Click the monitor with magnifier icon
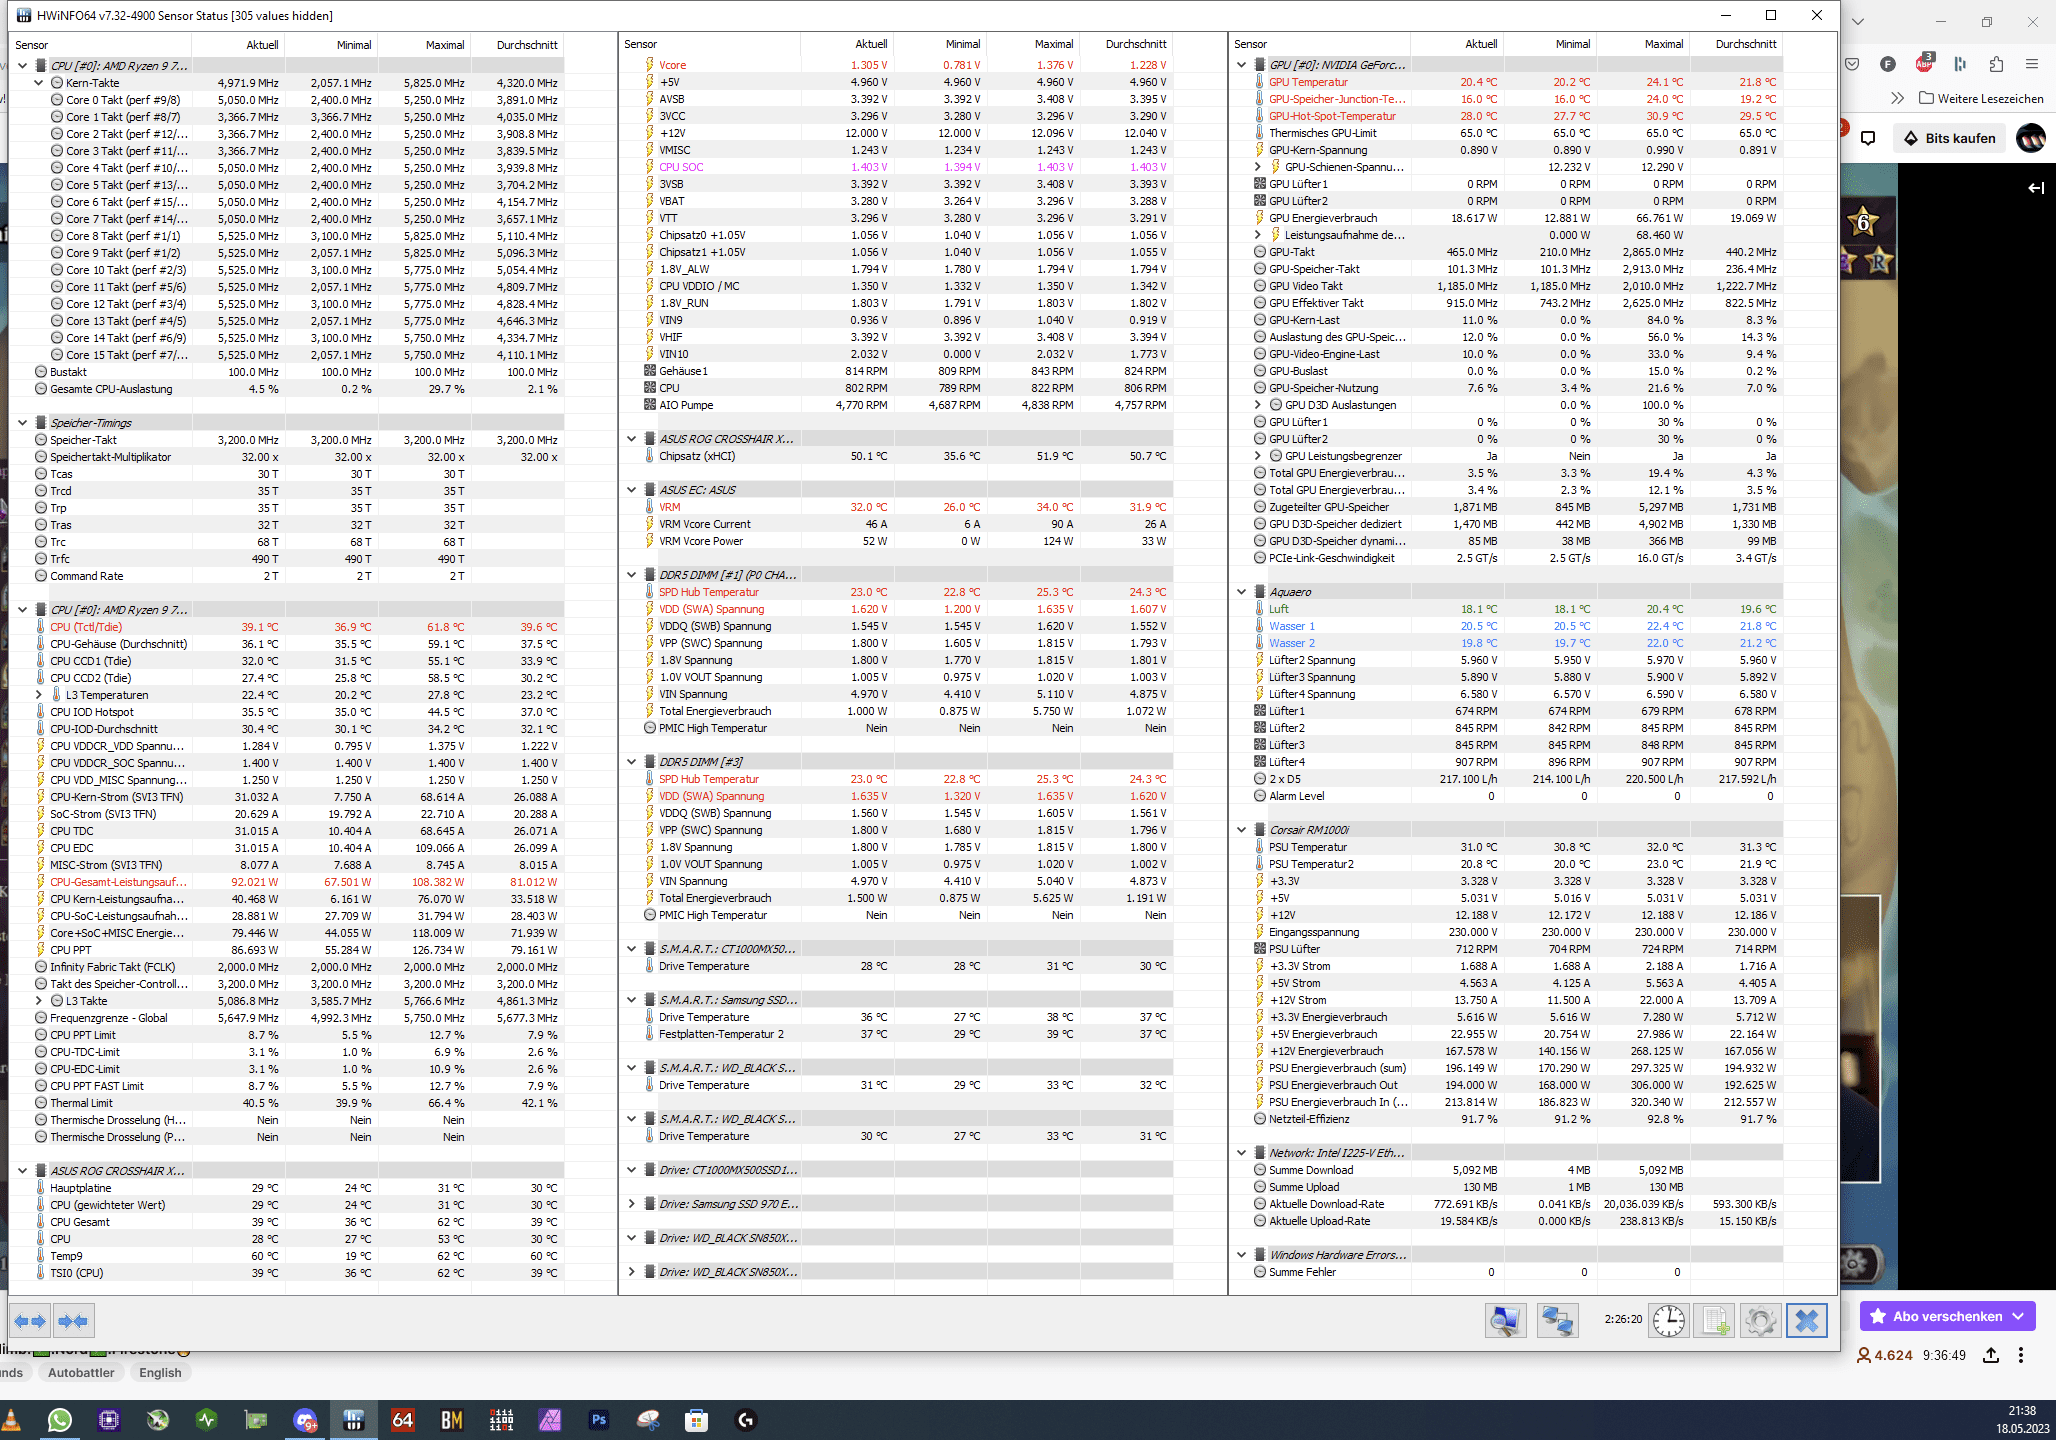This screenshot has width=2056, height=1440. click(x=1505, y=1321)
